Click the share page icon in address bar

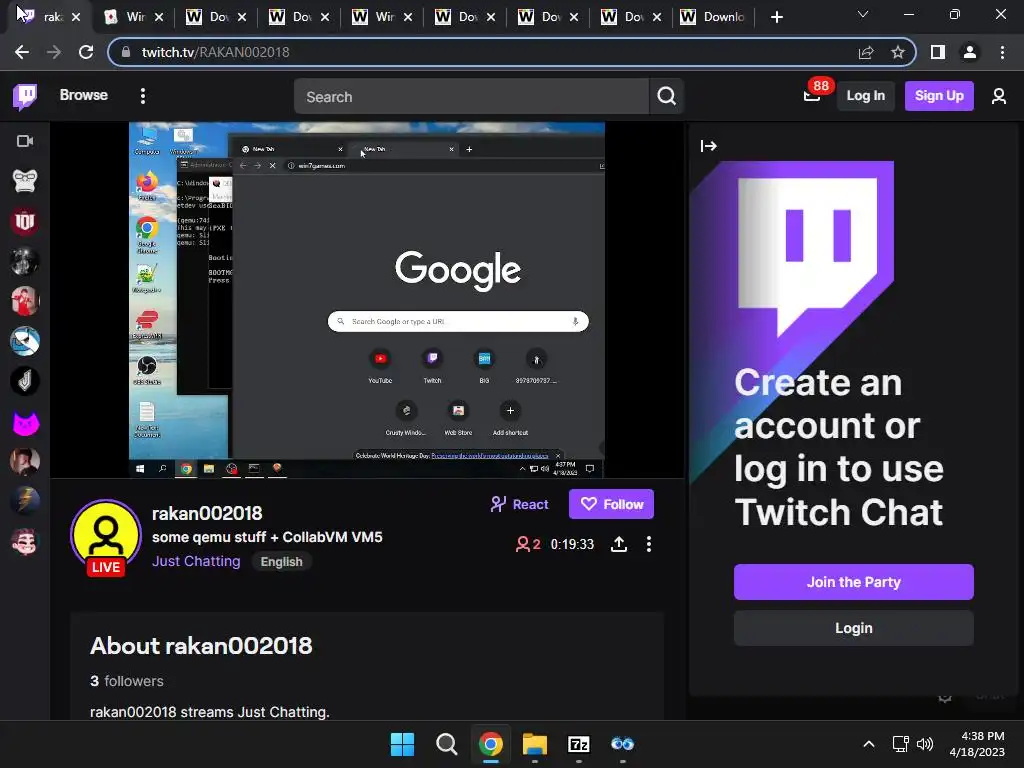[866, 52]
